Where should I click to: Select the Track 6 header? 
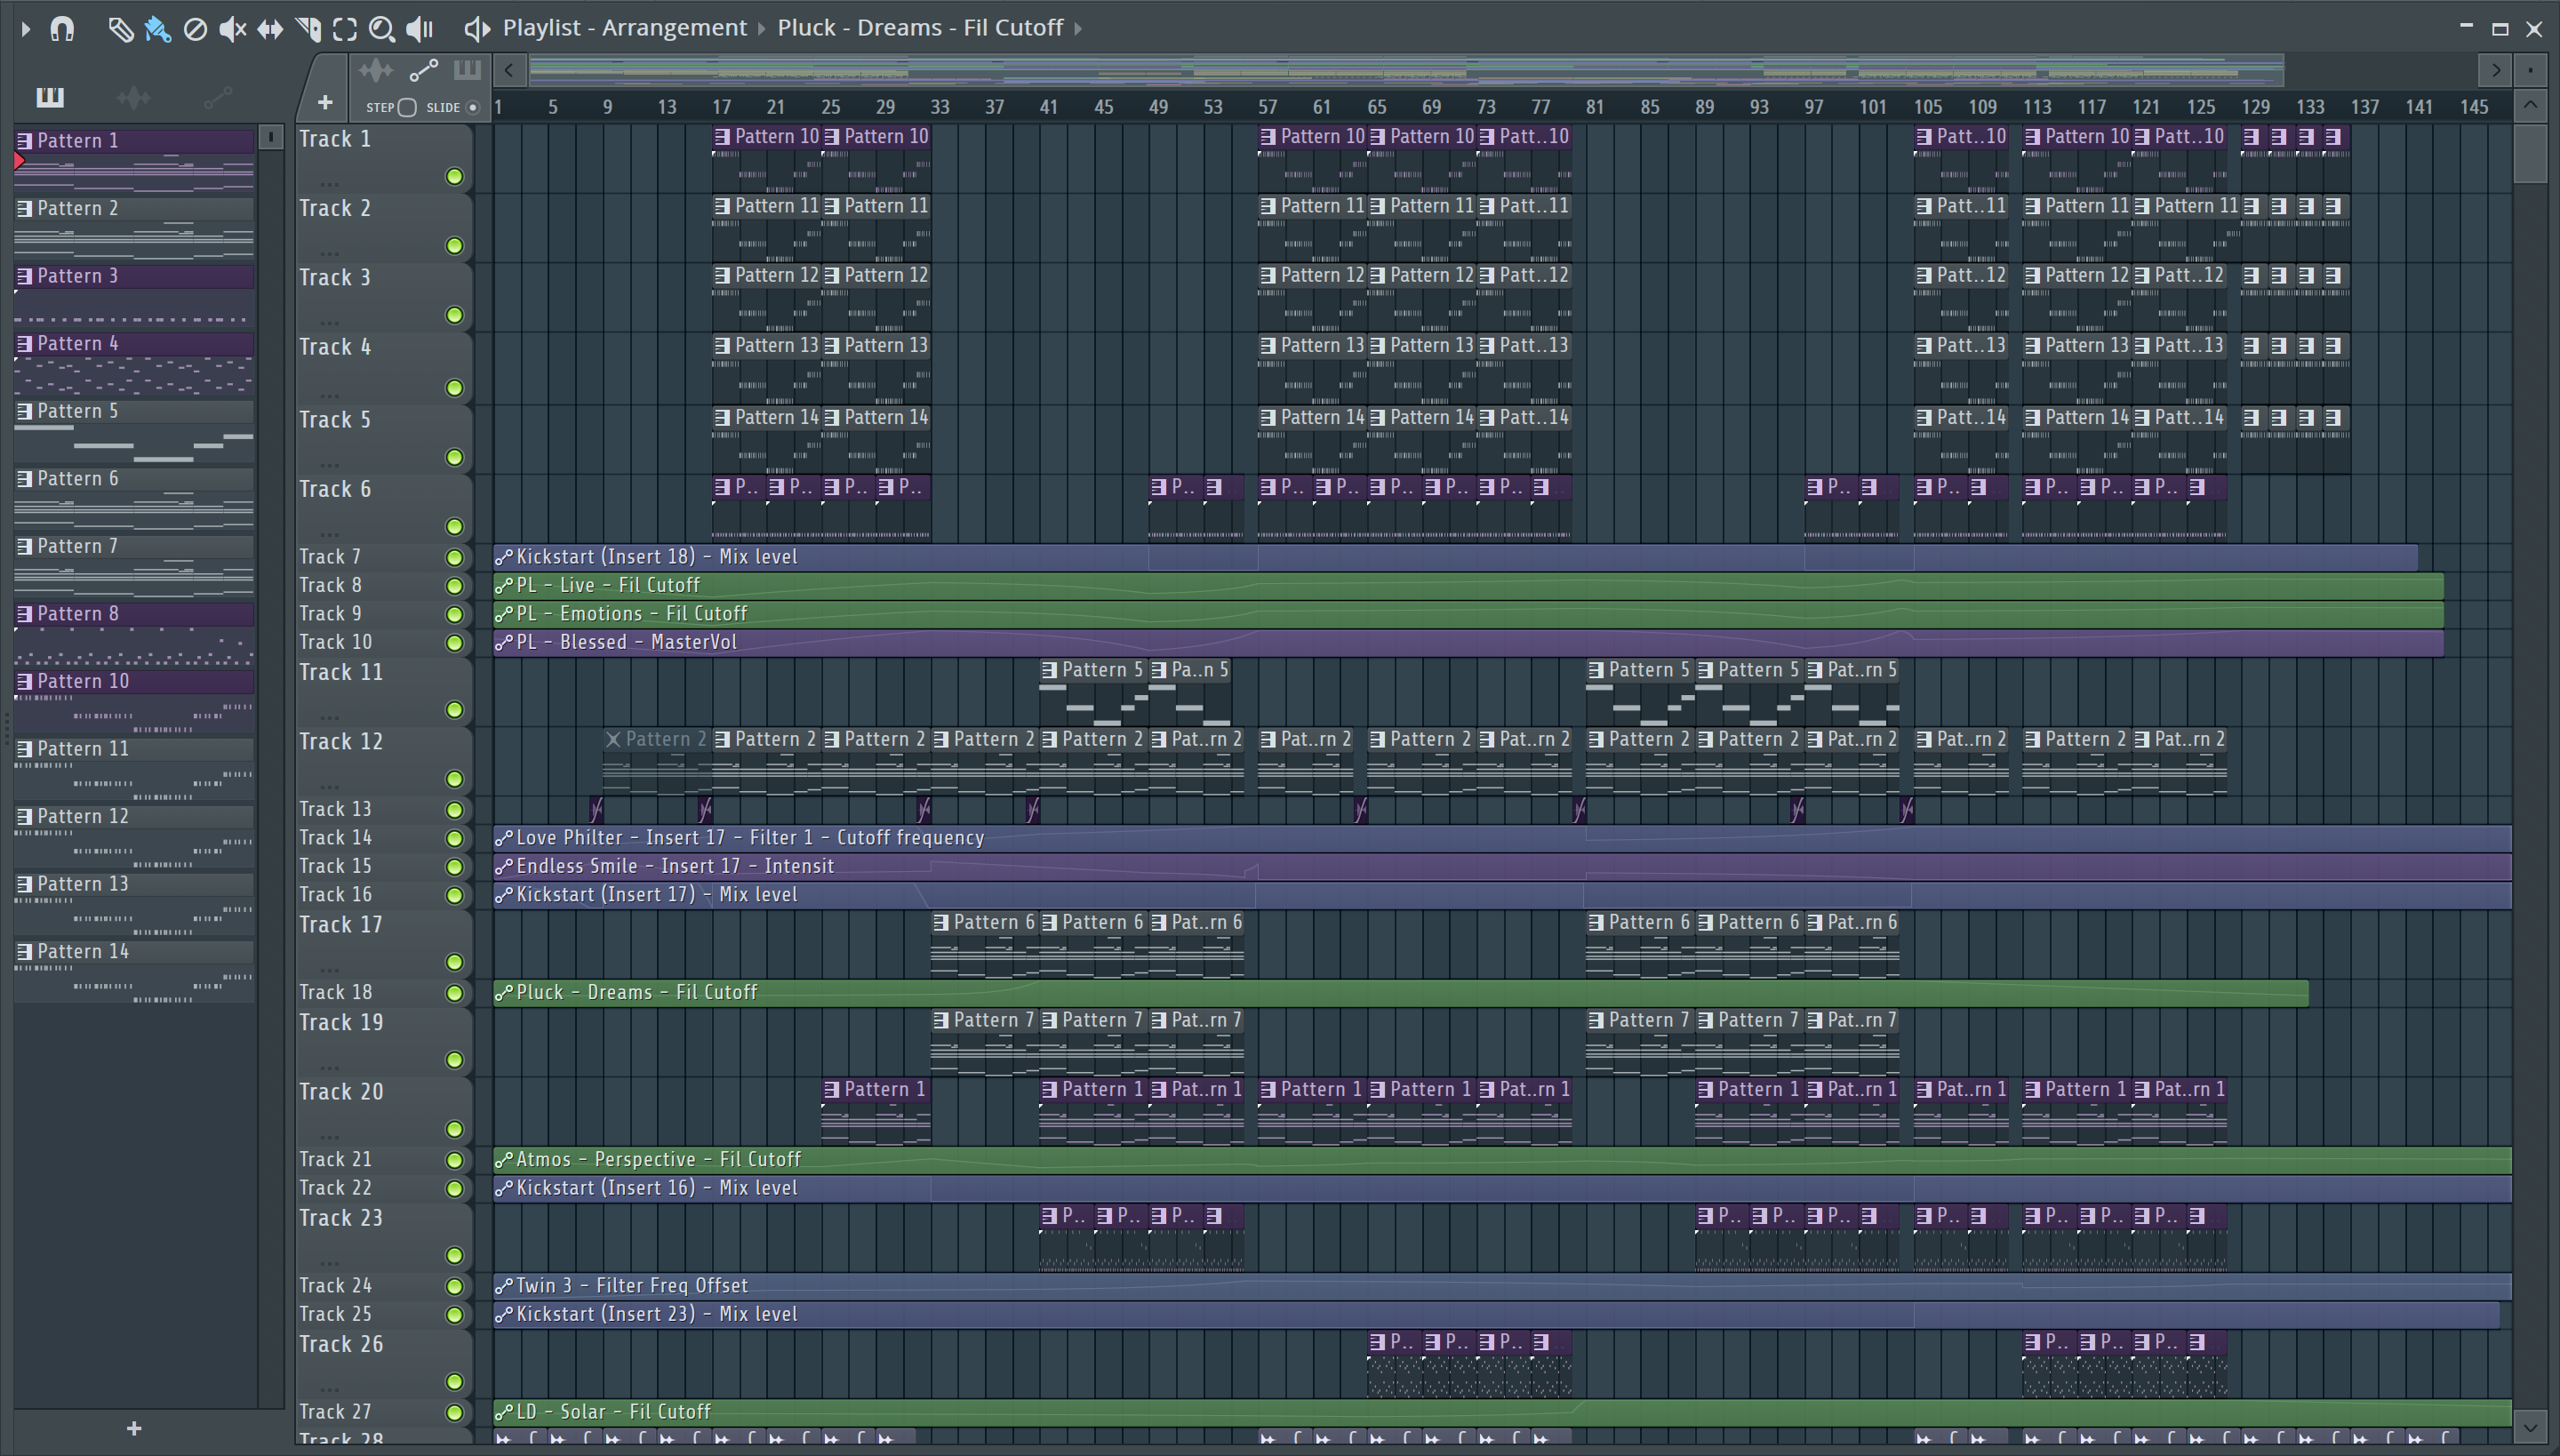click(x=383, y=508)
